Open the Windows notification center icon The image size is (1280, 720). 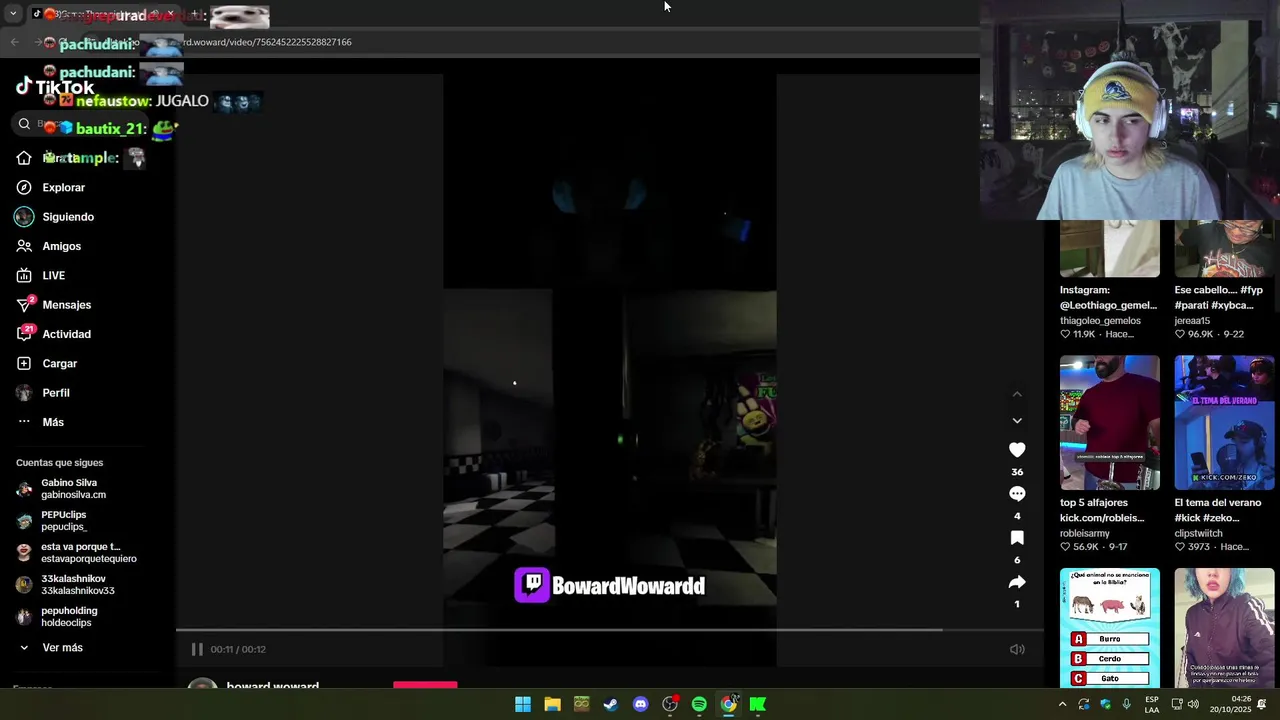pos(1262,704)
